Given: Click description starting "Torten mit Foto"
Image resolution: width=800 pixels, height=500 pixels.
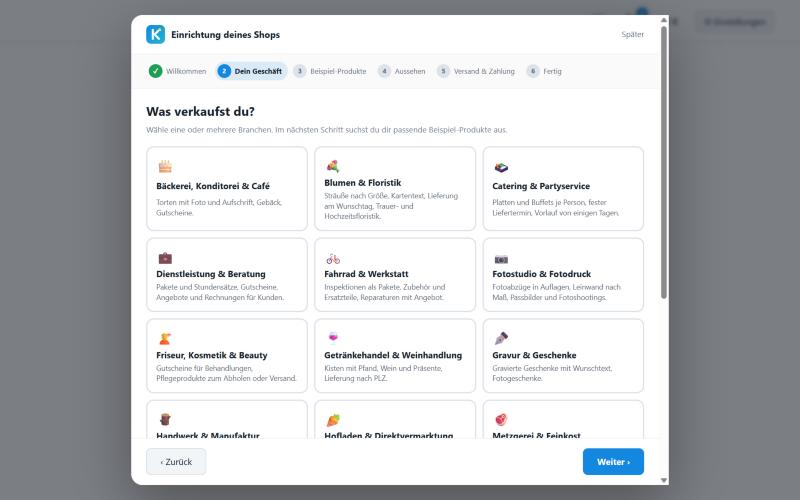Looking at the screenshot, I should click(219, 208).
